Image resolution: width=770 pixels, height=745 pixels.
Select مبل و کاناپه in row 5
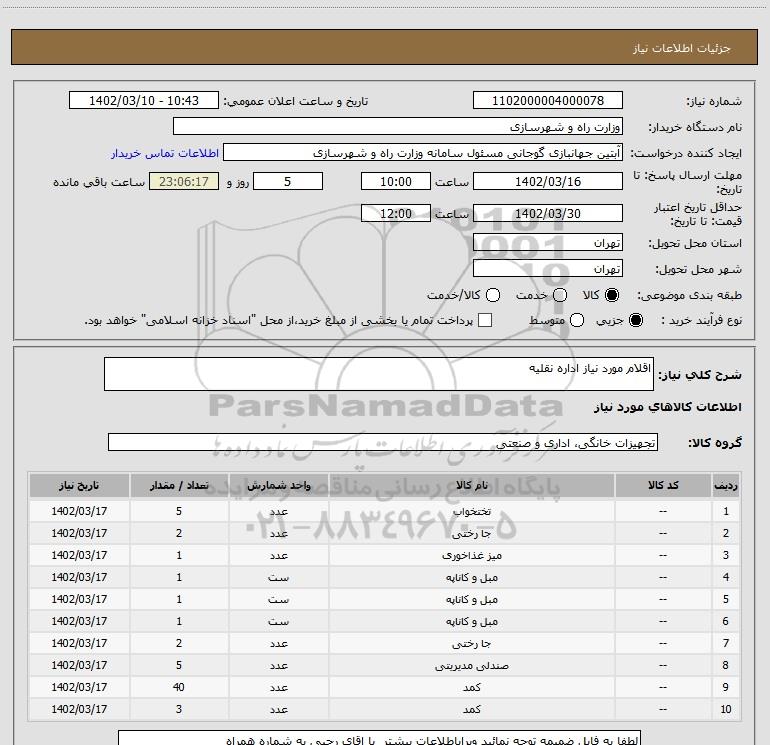click(x=471, y=600)
